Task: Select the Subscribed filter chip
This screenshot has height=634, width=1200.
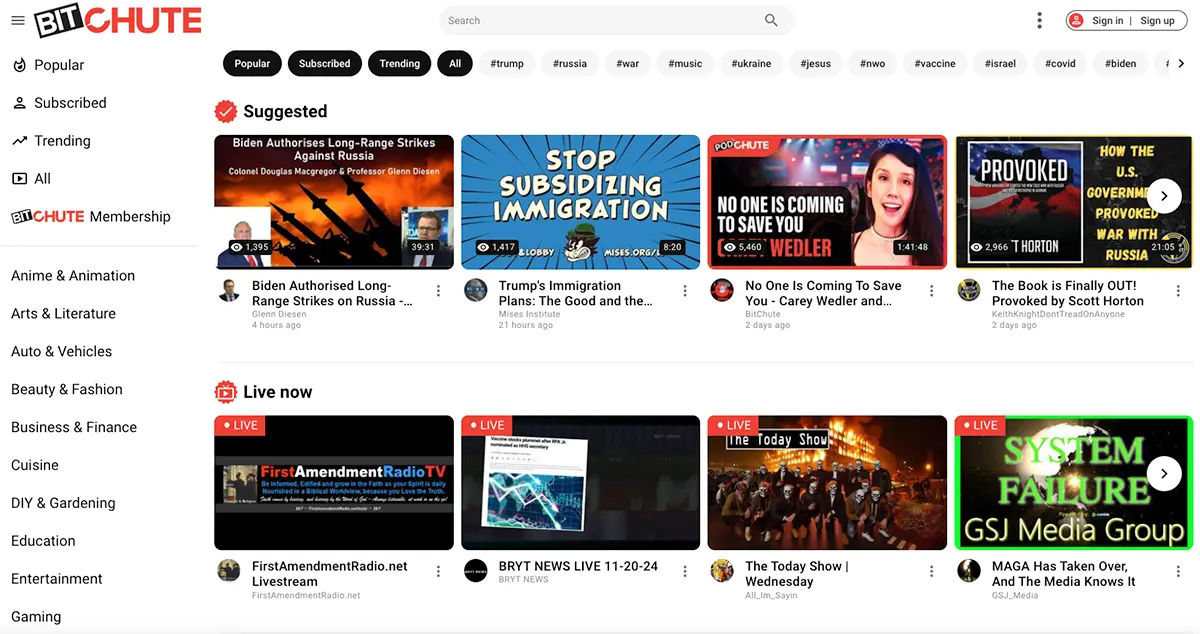Action: 325,63
